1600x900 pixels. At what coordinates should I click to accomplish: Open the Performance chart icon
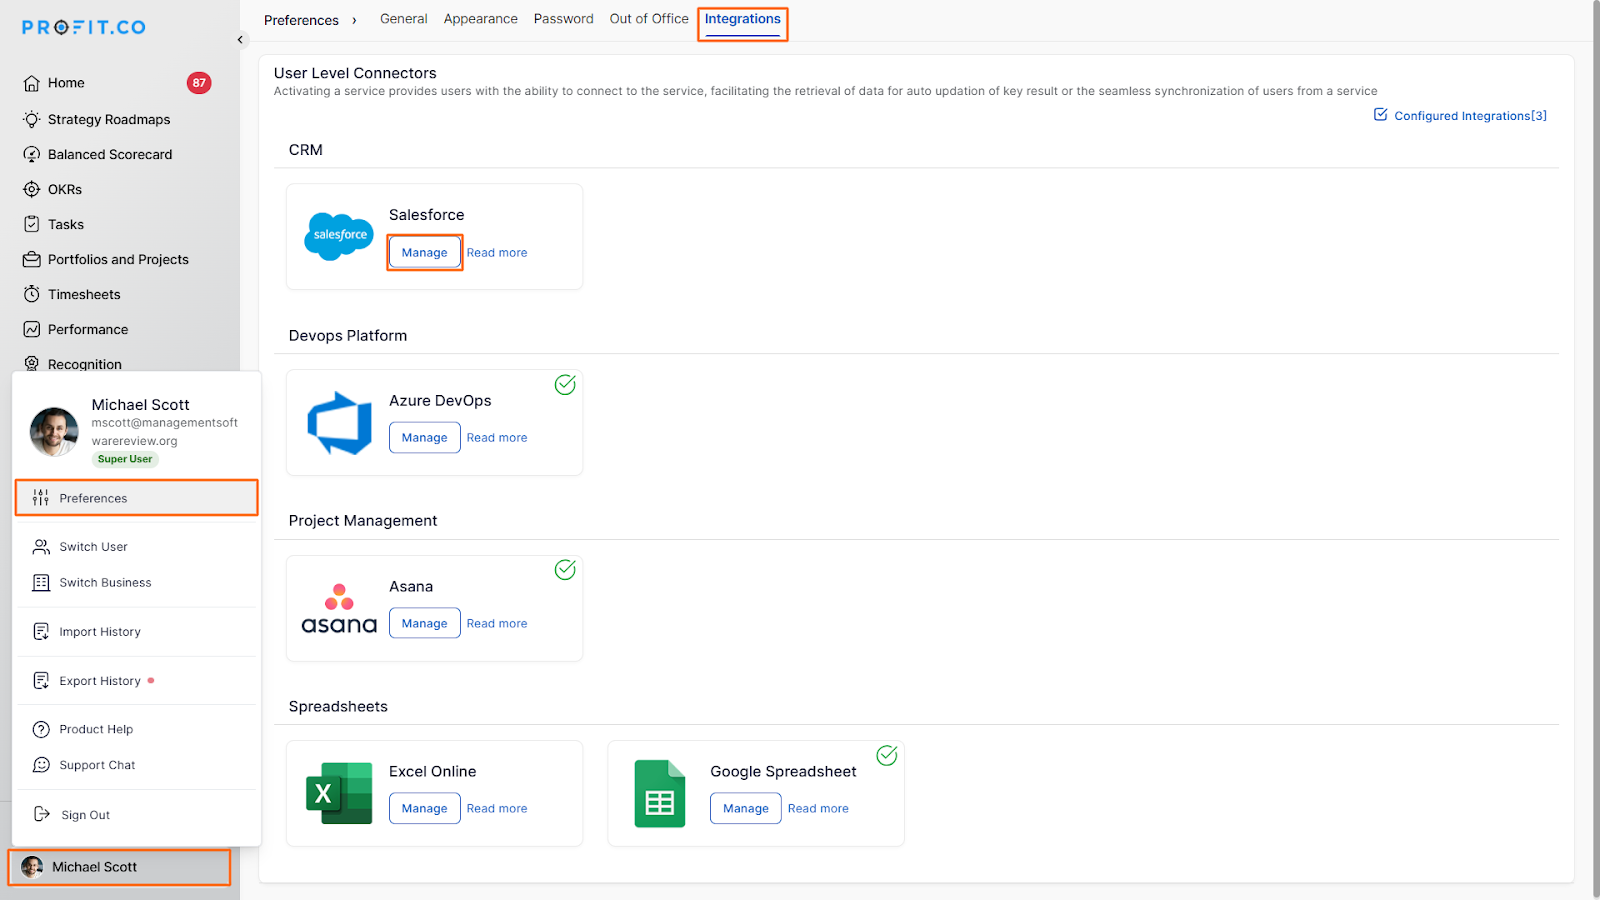point(32,329)
